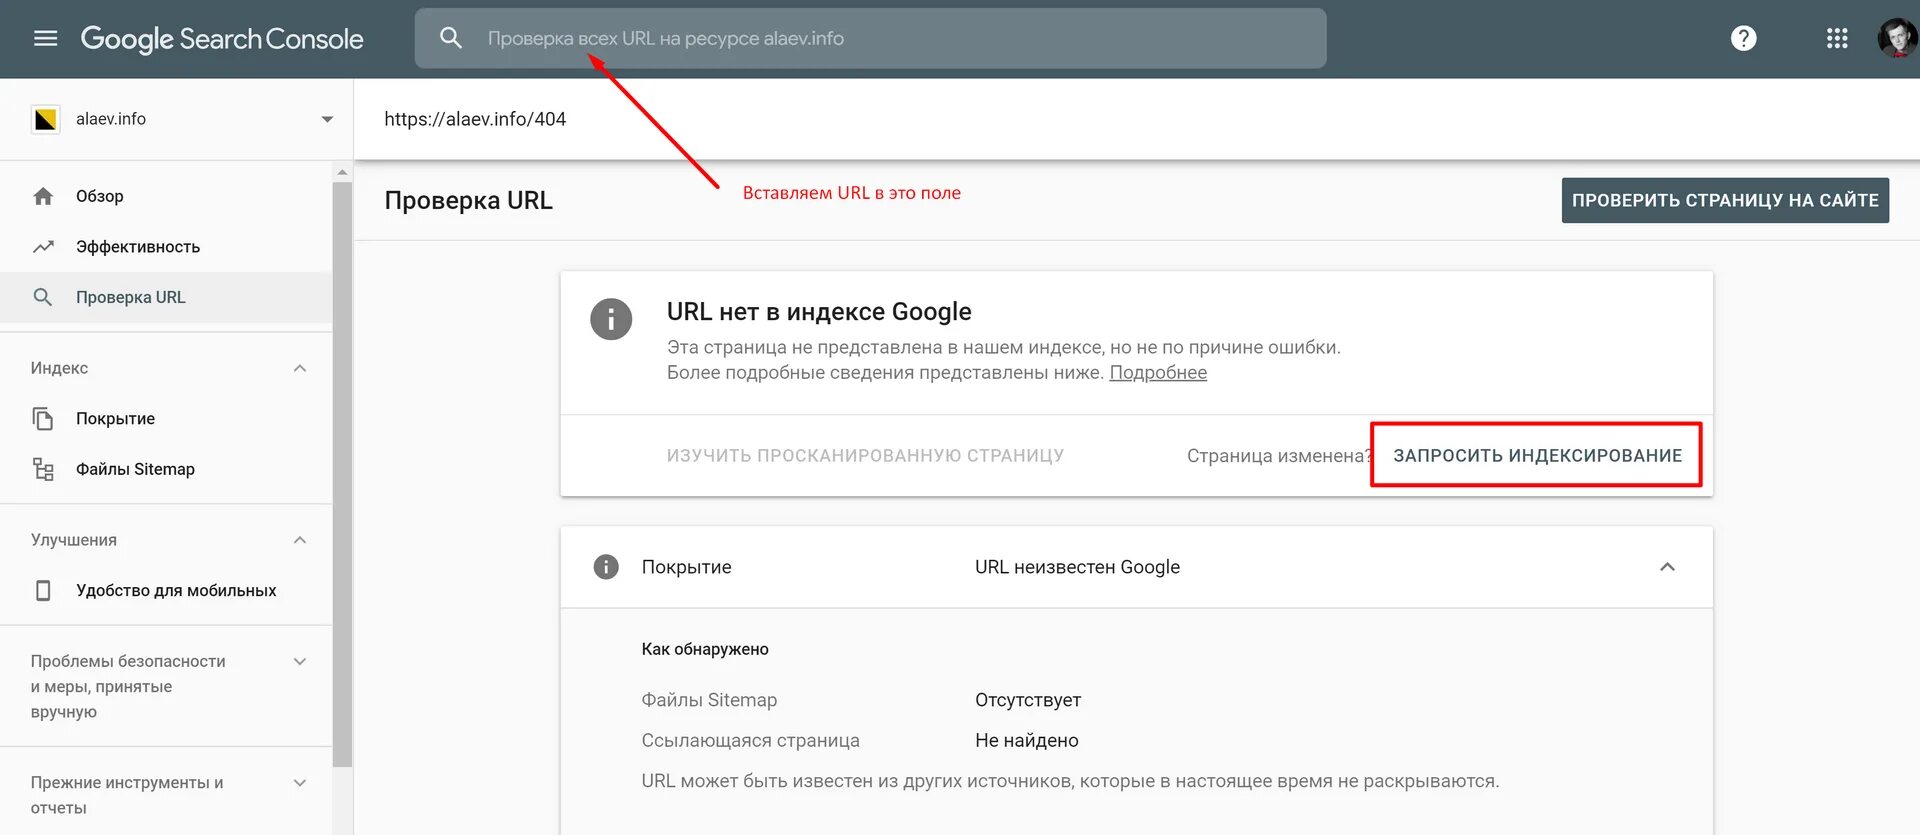The image size is (1920, 835).
Task: Click the Google Search Console logo
Action: click(x=222, y=39)
